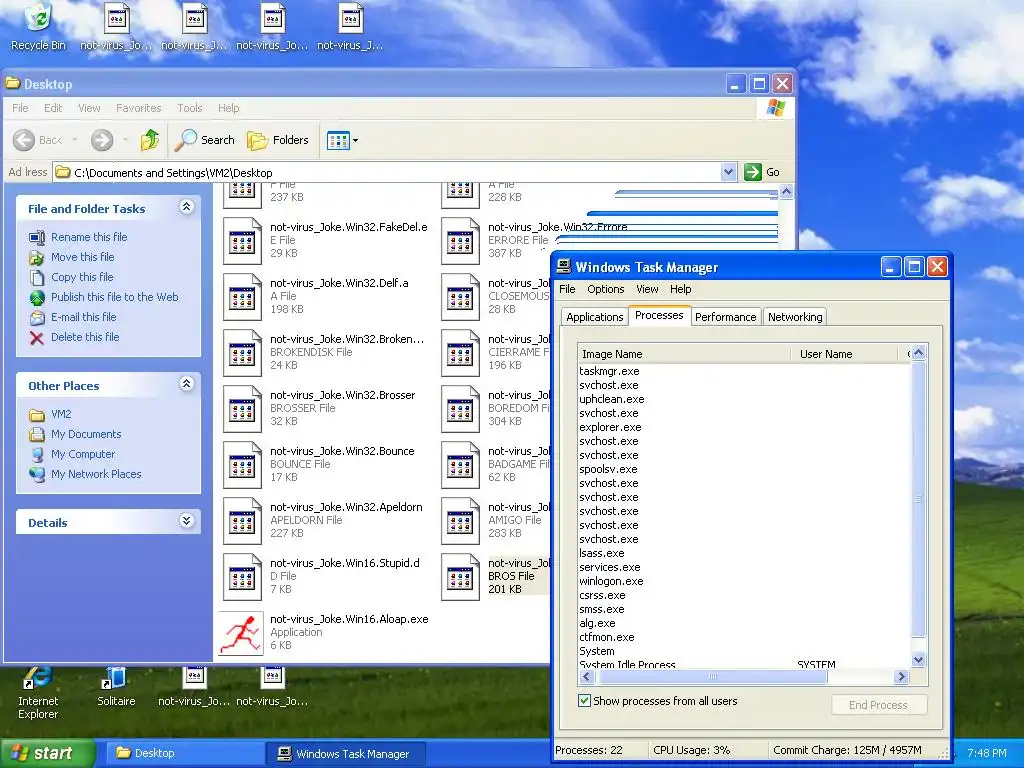Open My Network Places link
The image size is (1024, 768).
(x=96, y=474)
